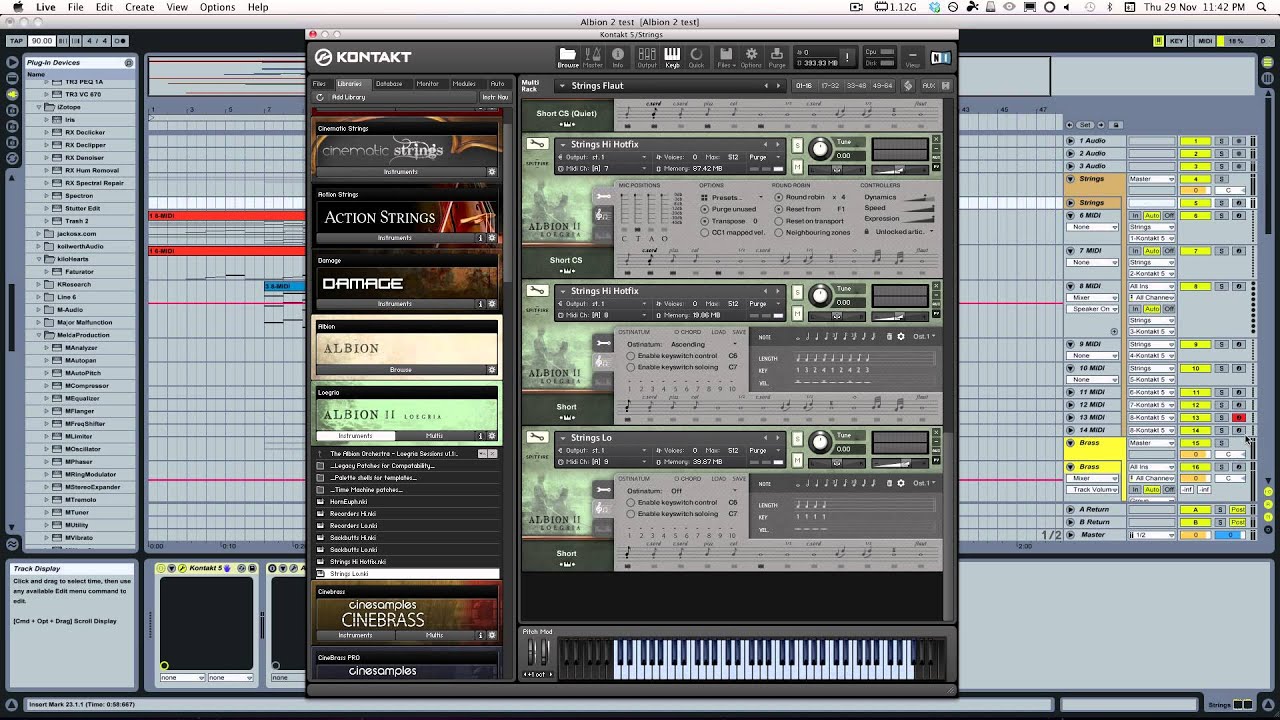Open the Strings Lo instrument name dropdown
Screen dimensions: 1280x720
(x=562, y=438)
